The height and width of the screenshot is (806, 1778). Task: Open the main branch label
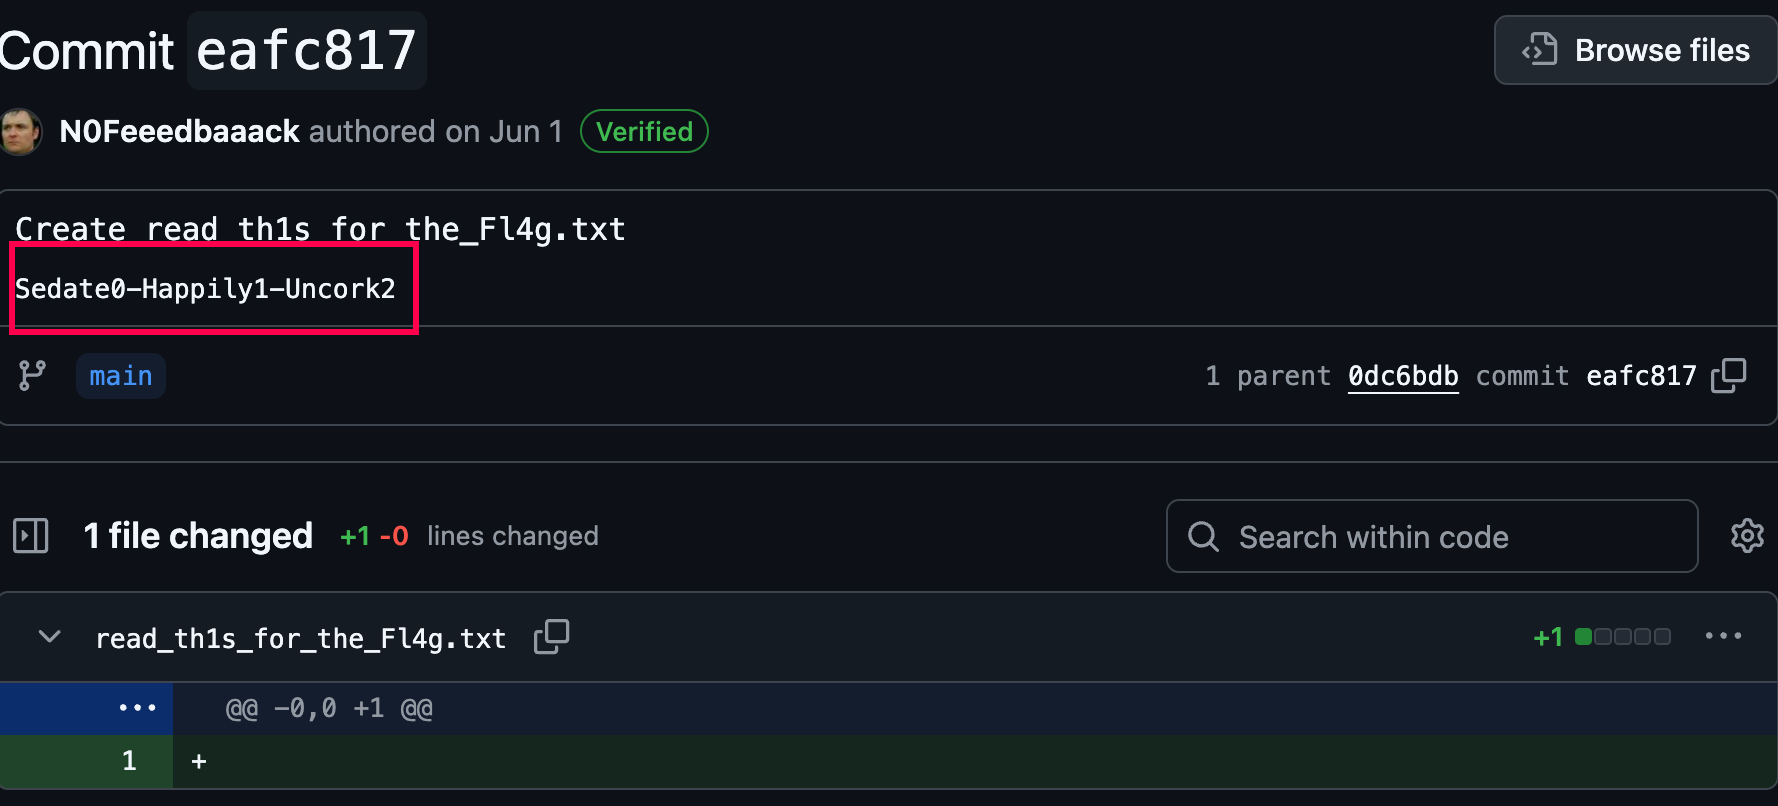(121, 376)
